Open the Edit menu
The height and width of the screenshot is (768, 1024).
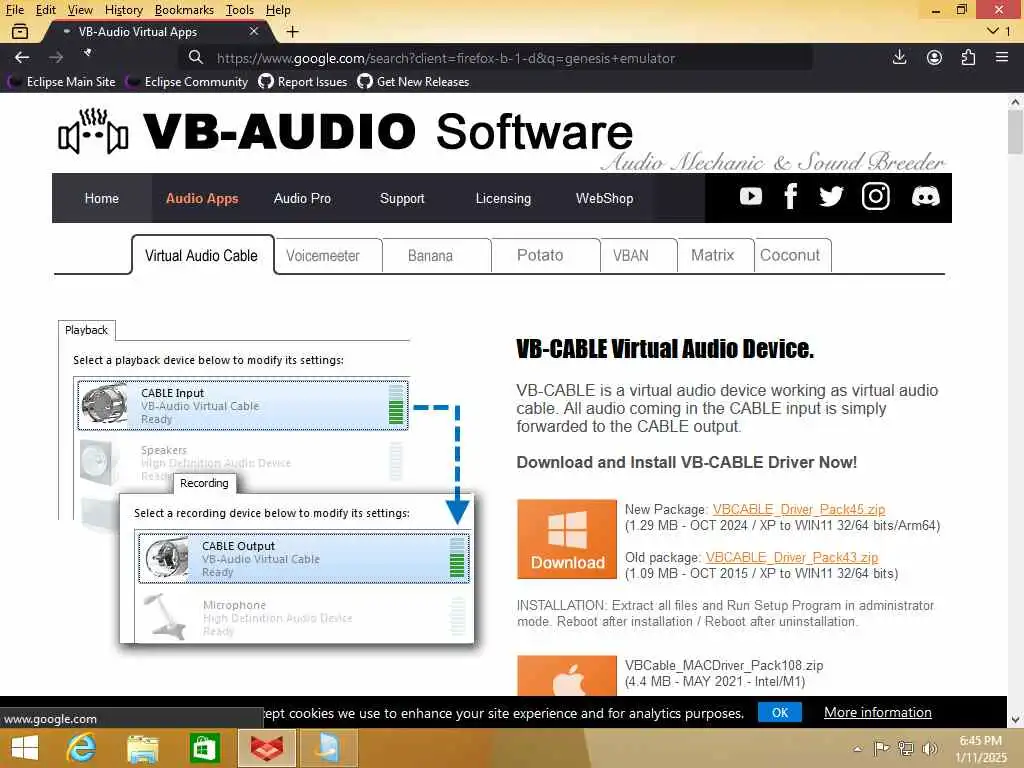(45, 10)
